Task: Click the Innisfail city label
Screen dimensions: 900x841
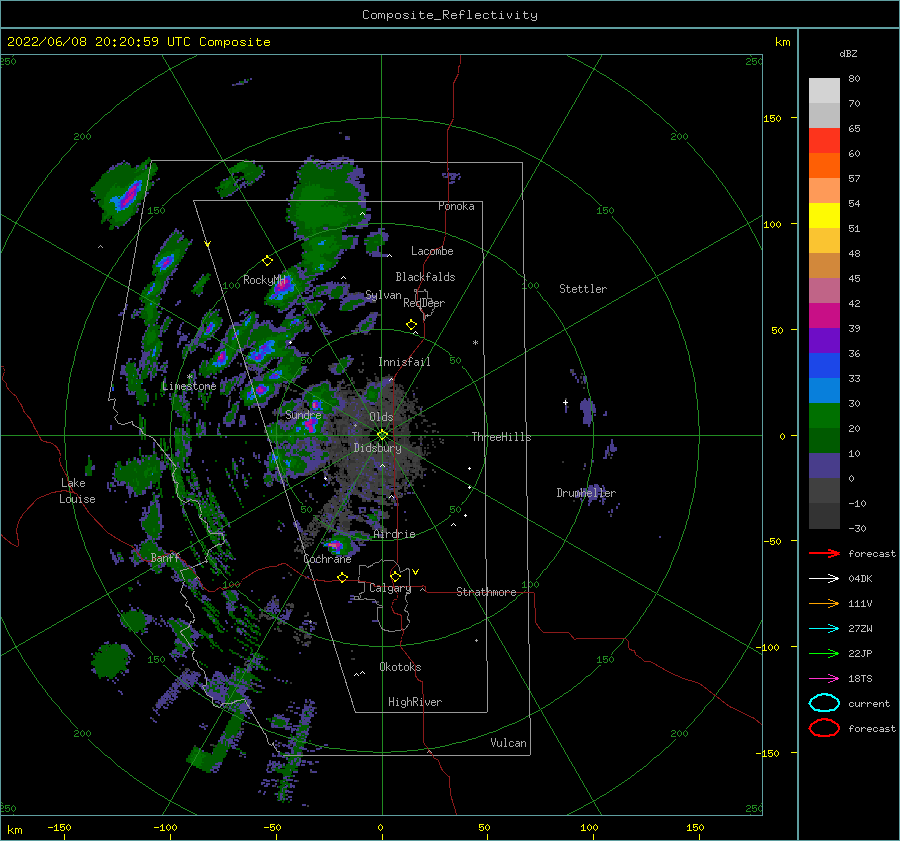Action: pos(404,362)
